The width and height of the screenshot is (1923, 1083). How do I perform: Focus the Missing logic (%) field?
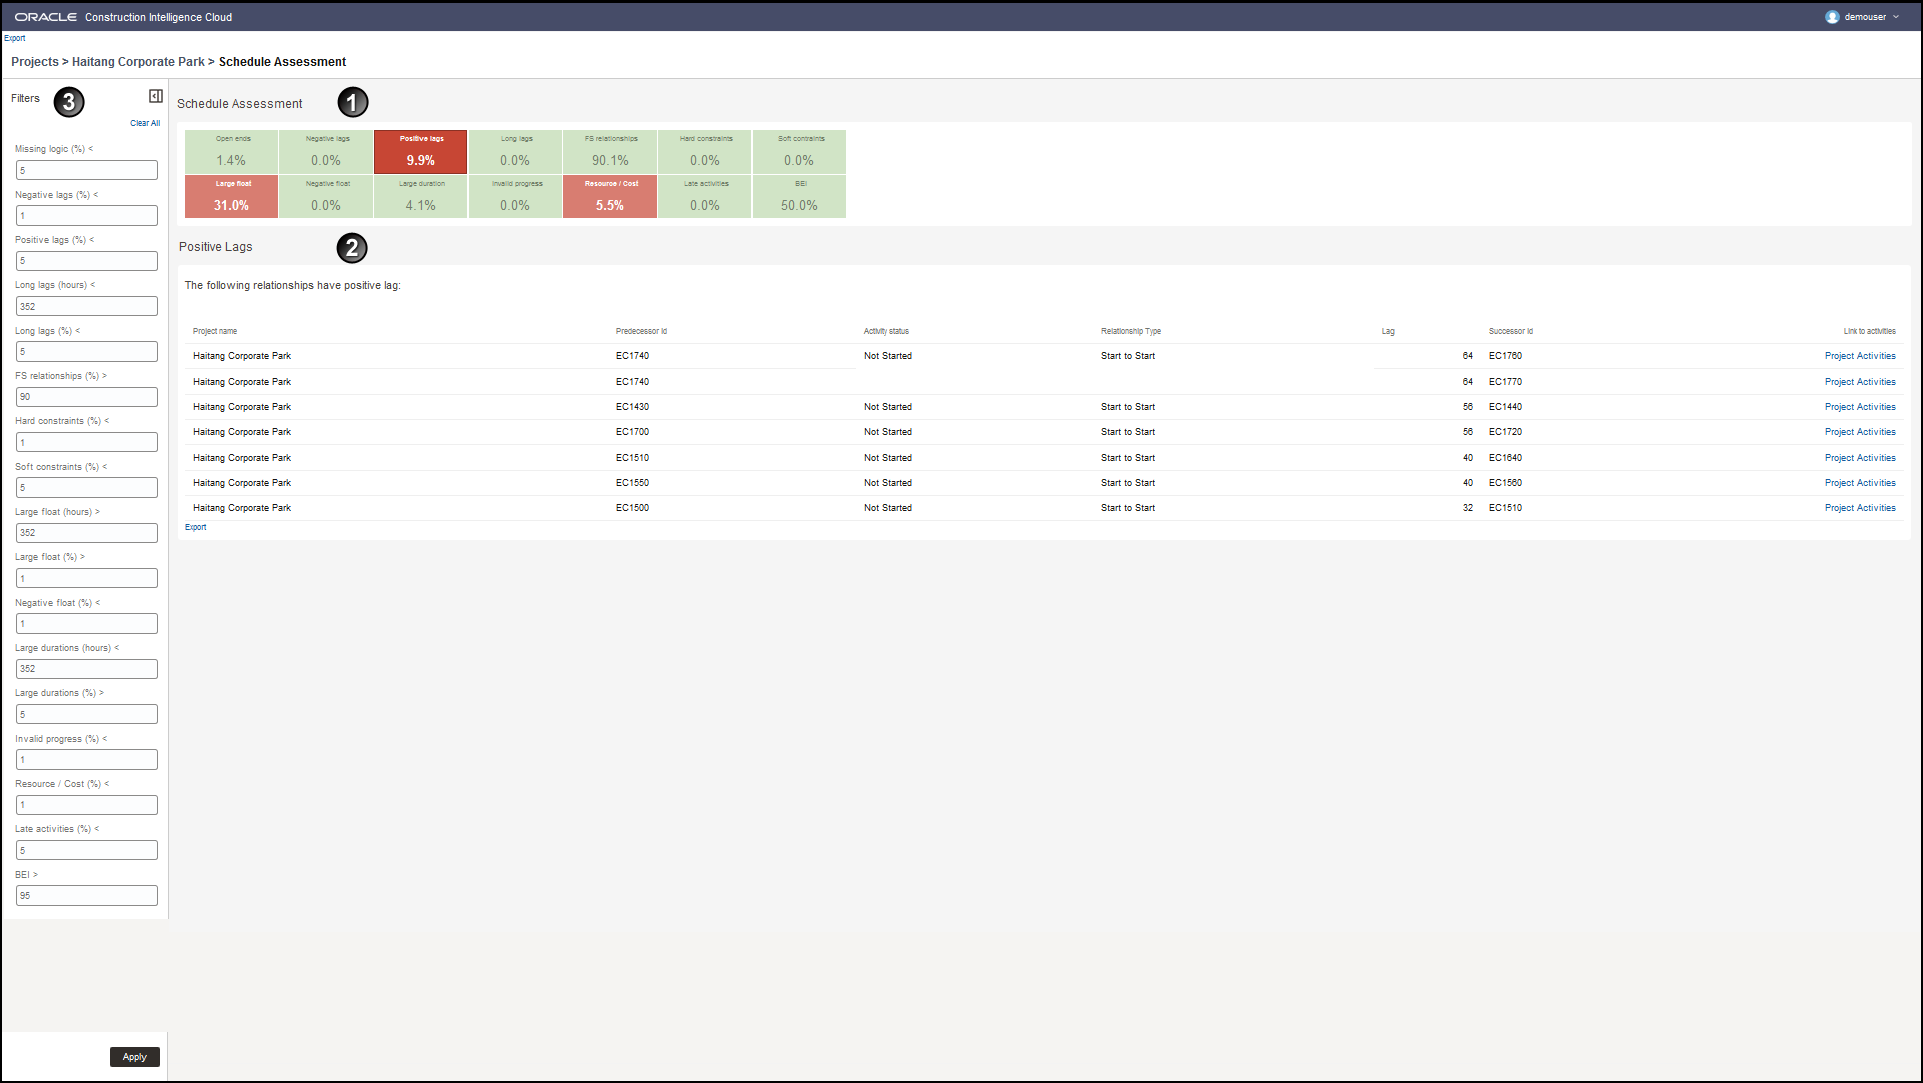coord(87,170)
